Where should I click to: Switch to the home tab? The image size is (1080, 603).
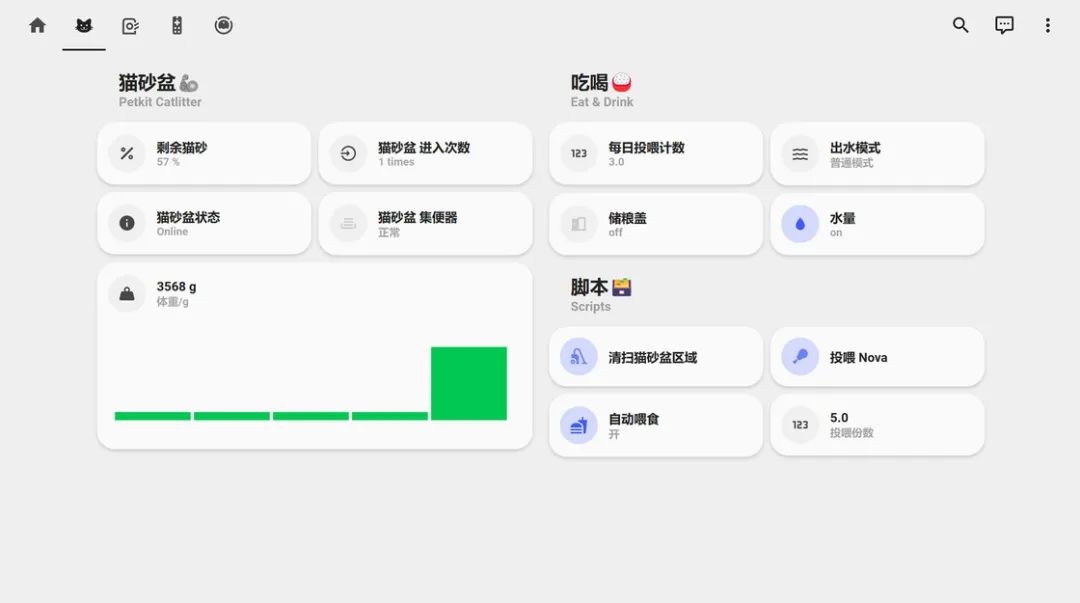[37, 26]
